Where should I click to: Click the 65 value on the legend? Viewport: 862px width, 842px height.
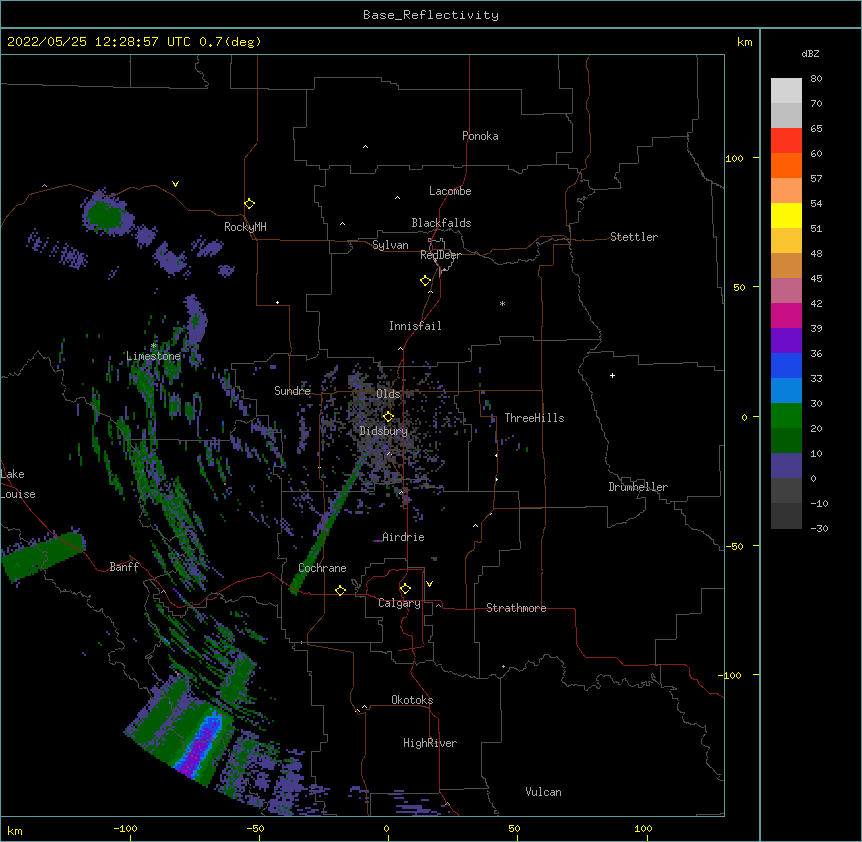[816, 129]
